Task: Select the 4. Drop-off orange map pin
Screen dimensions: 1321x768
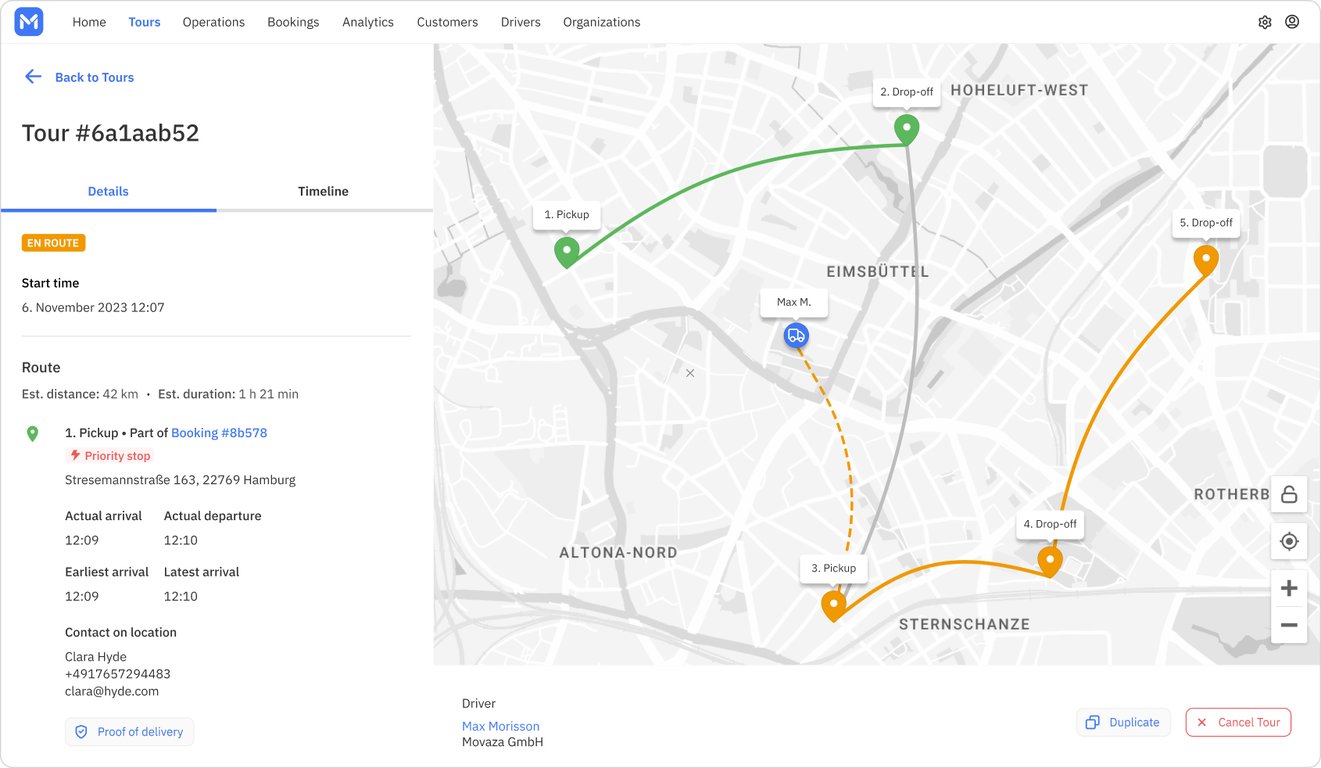Action: [1049, 561]
